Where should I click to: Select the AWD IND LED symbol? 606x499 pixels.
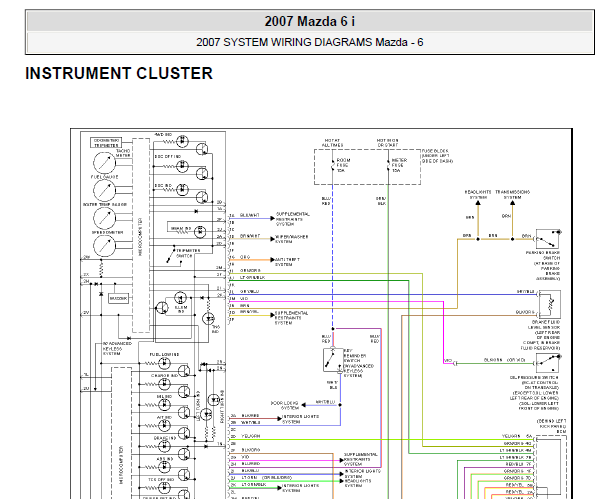click(x=182, y=141)
